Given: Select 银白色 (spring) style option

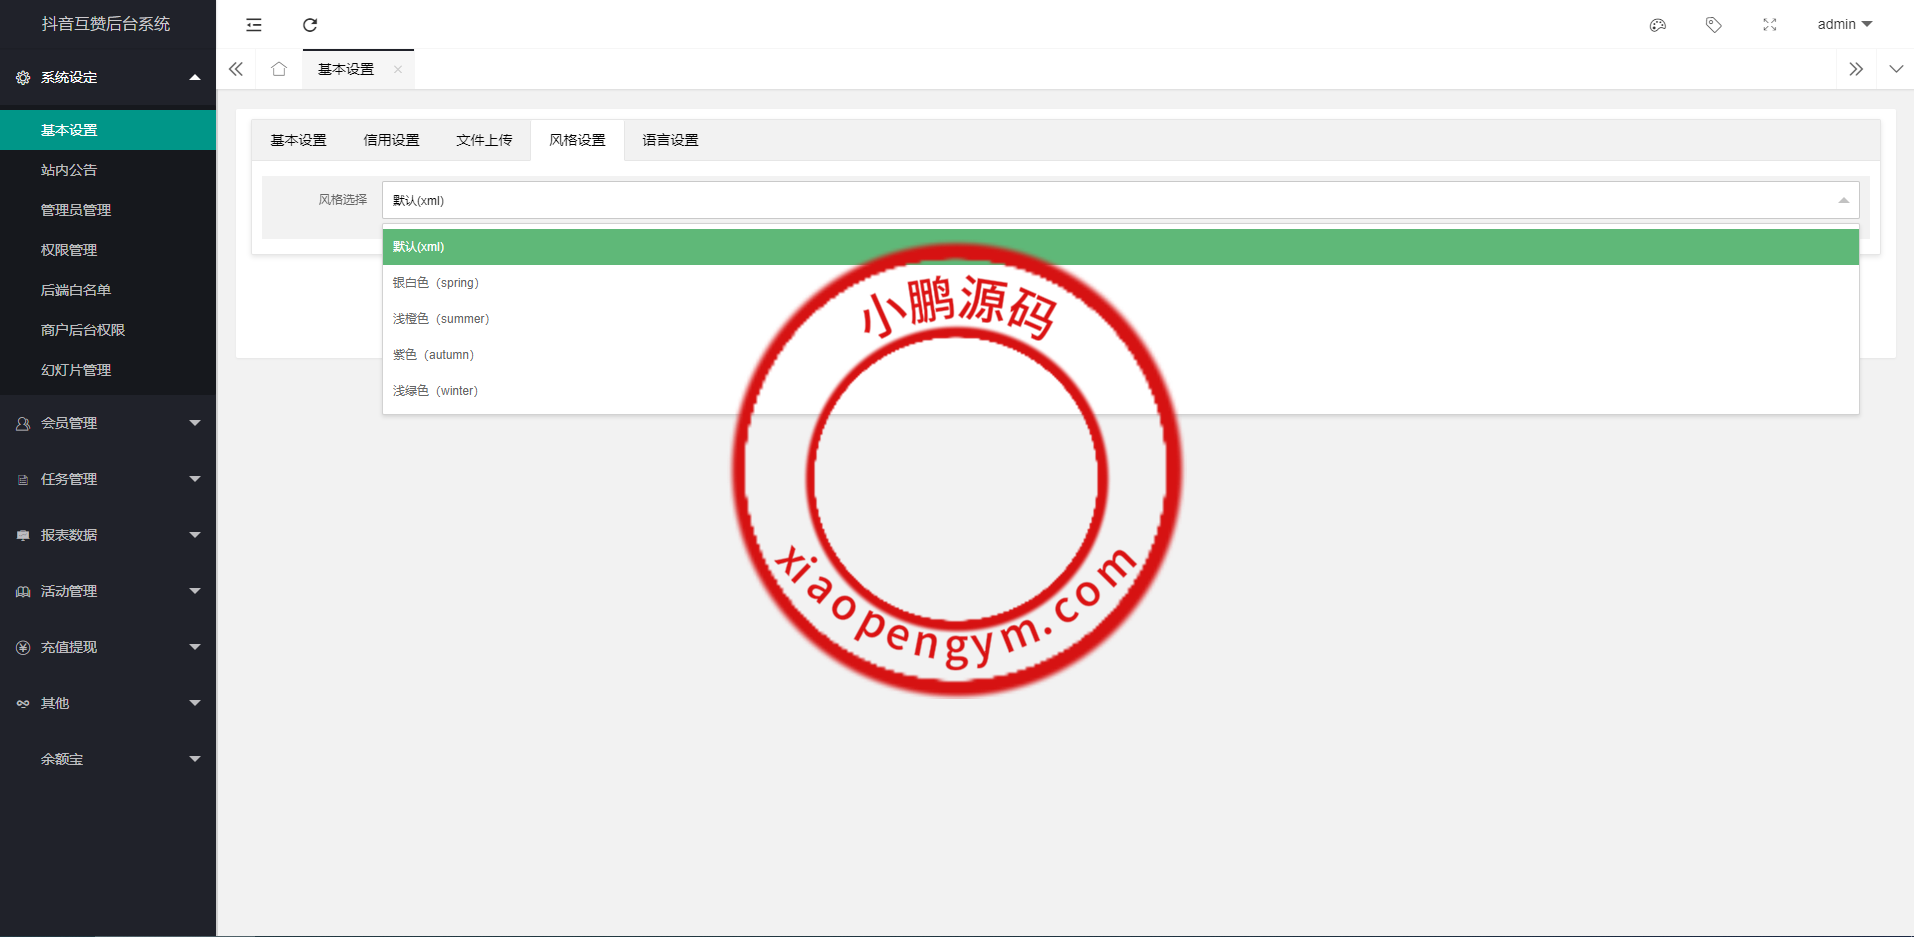Looking at the screenshot, I should [436, 283].
